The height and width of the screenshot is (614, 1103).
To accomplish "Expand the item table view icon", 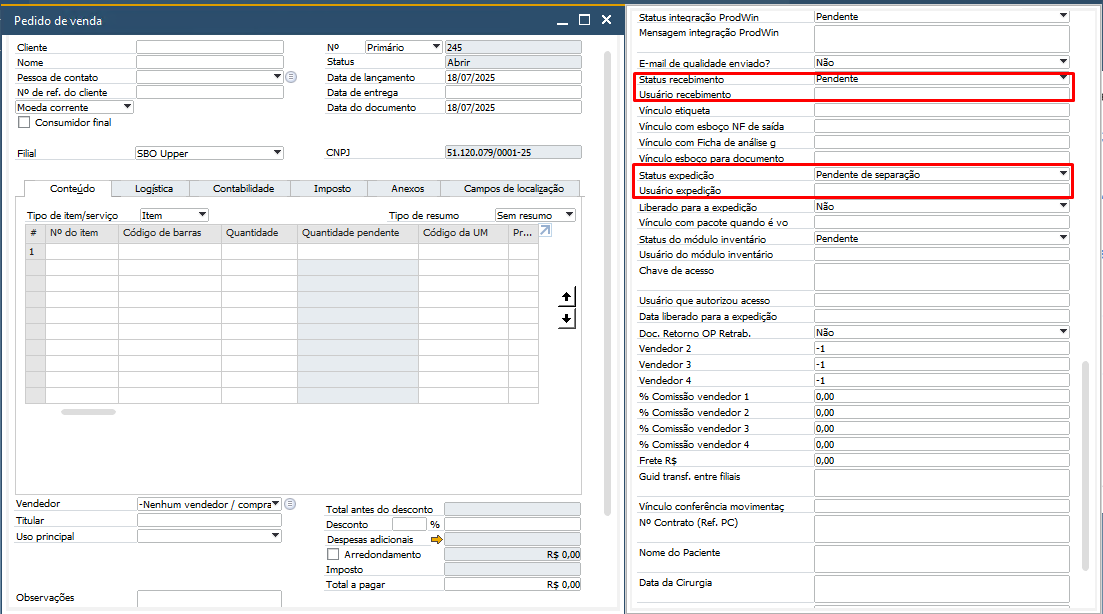I will tap(545, 231).
